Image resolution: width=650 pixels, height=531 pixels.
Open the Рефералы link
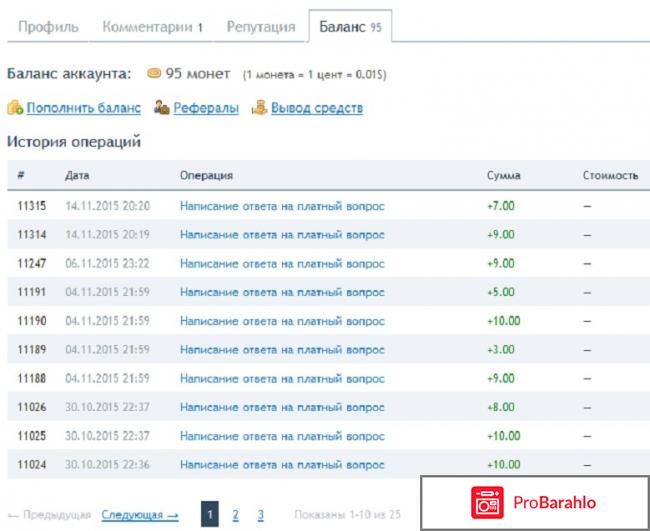205,108
